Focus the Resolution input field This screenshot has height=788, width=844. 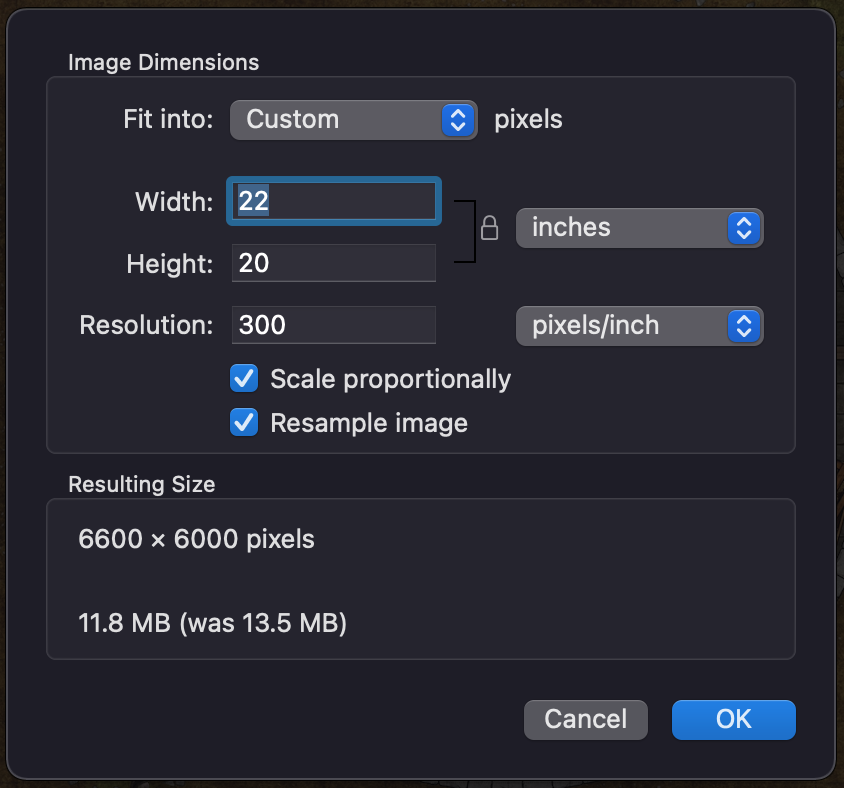coord(334,325)
